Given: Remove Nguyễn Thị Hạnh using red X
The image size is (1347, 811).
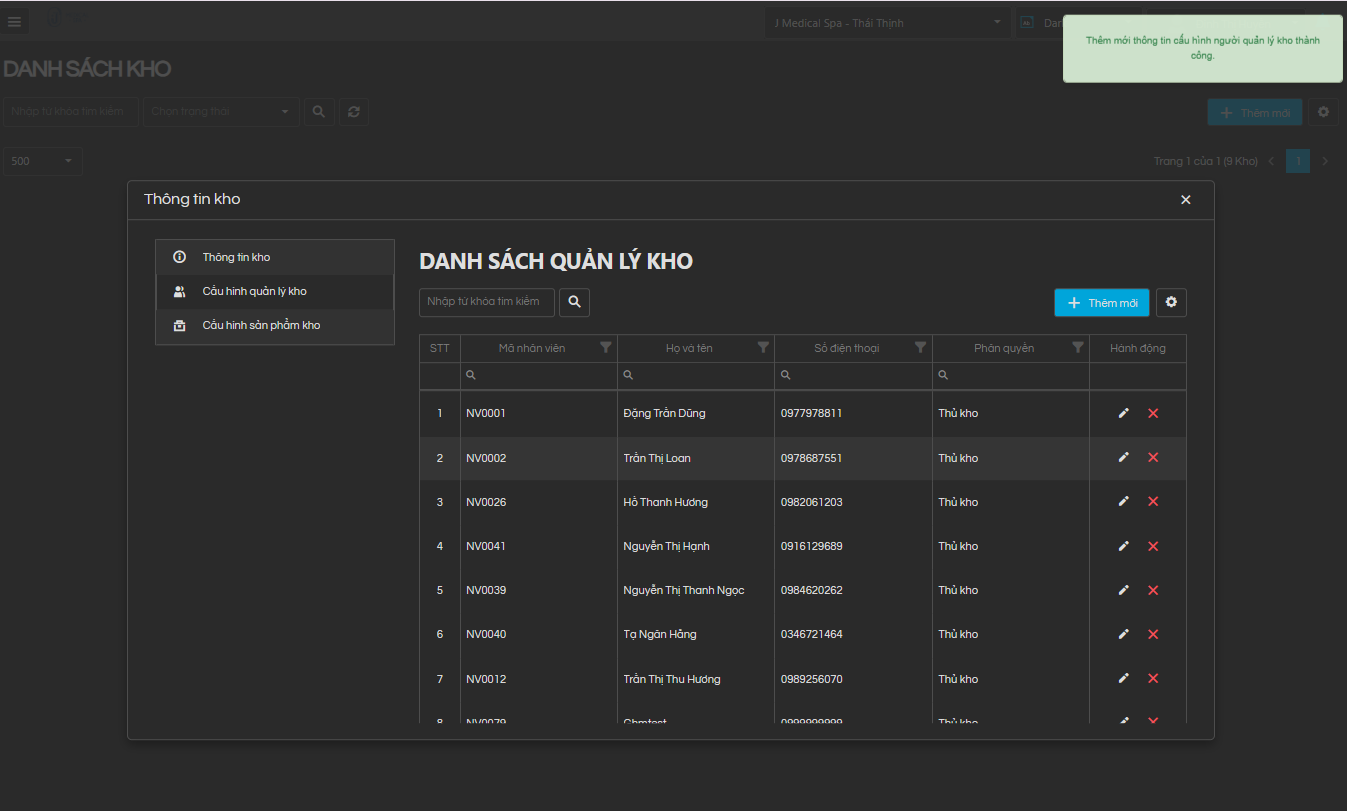Looking at the screenshot, I should [1153, 546].
